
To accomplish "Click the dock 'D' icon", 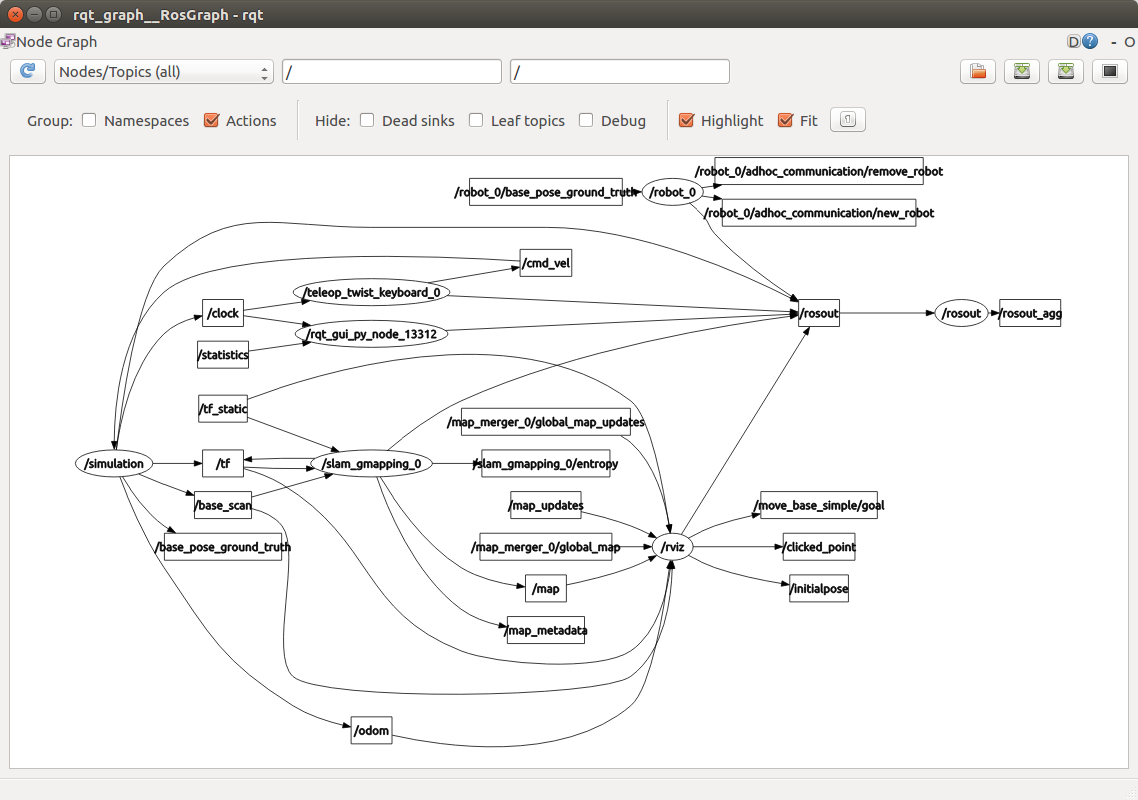I will [x=1073, y=41].
